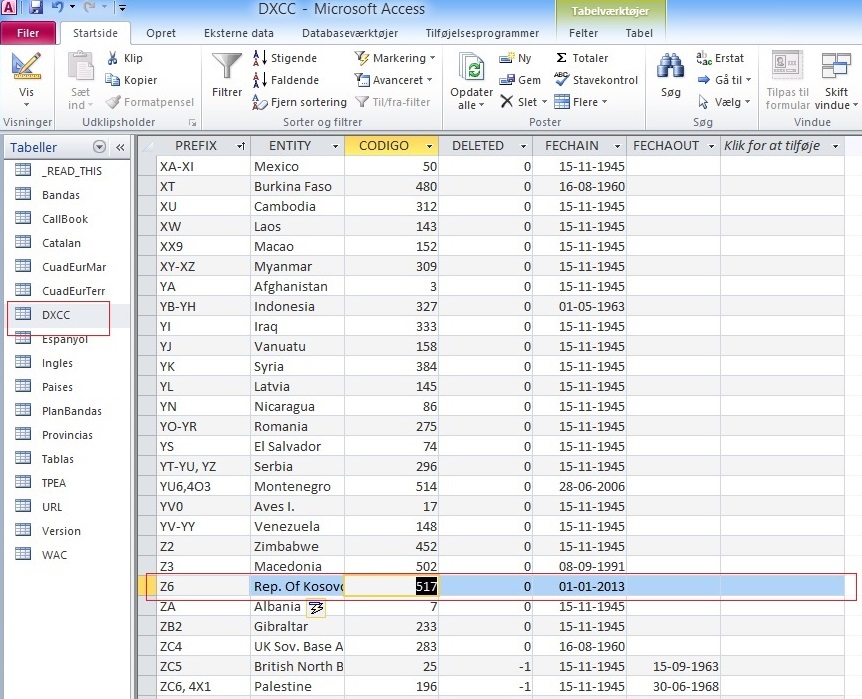
Task: Click the PREFIX column header
Action: 196,146
